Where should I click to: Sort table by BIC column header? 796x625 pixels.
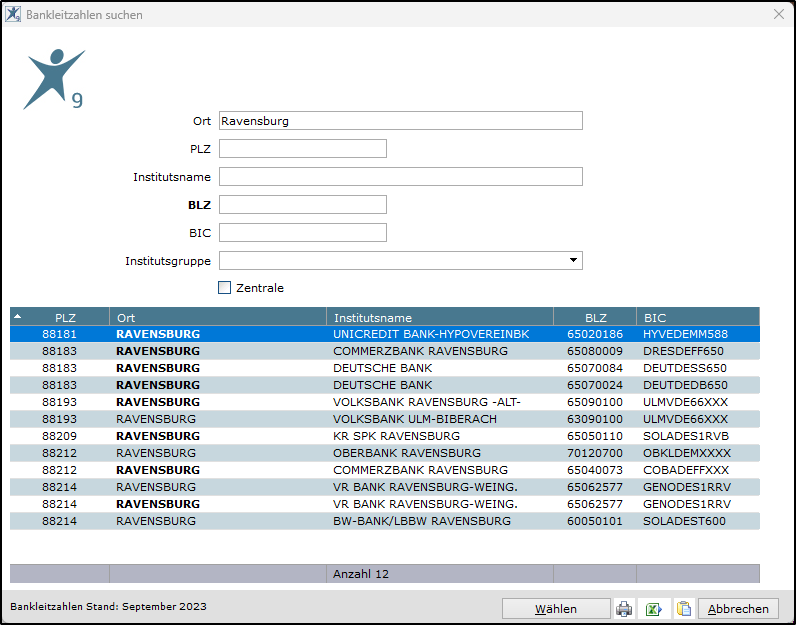699,318
